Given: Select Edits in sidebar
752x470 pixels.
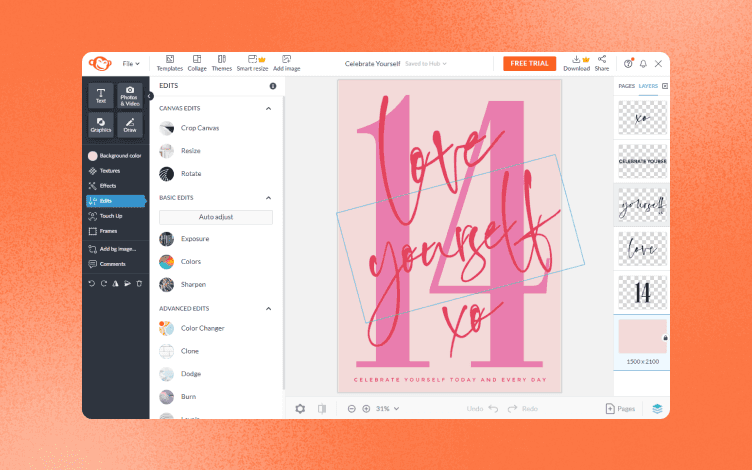Looking at the screenshot, I should click(x=116, y=201).
